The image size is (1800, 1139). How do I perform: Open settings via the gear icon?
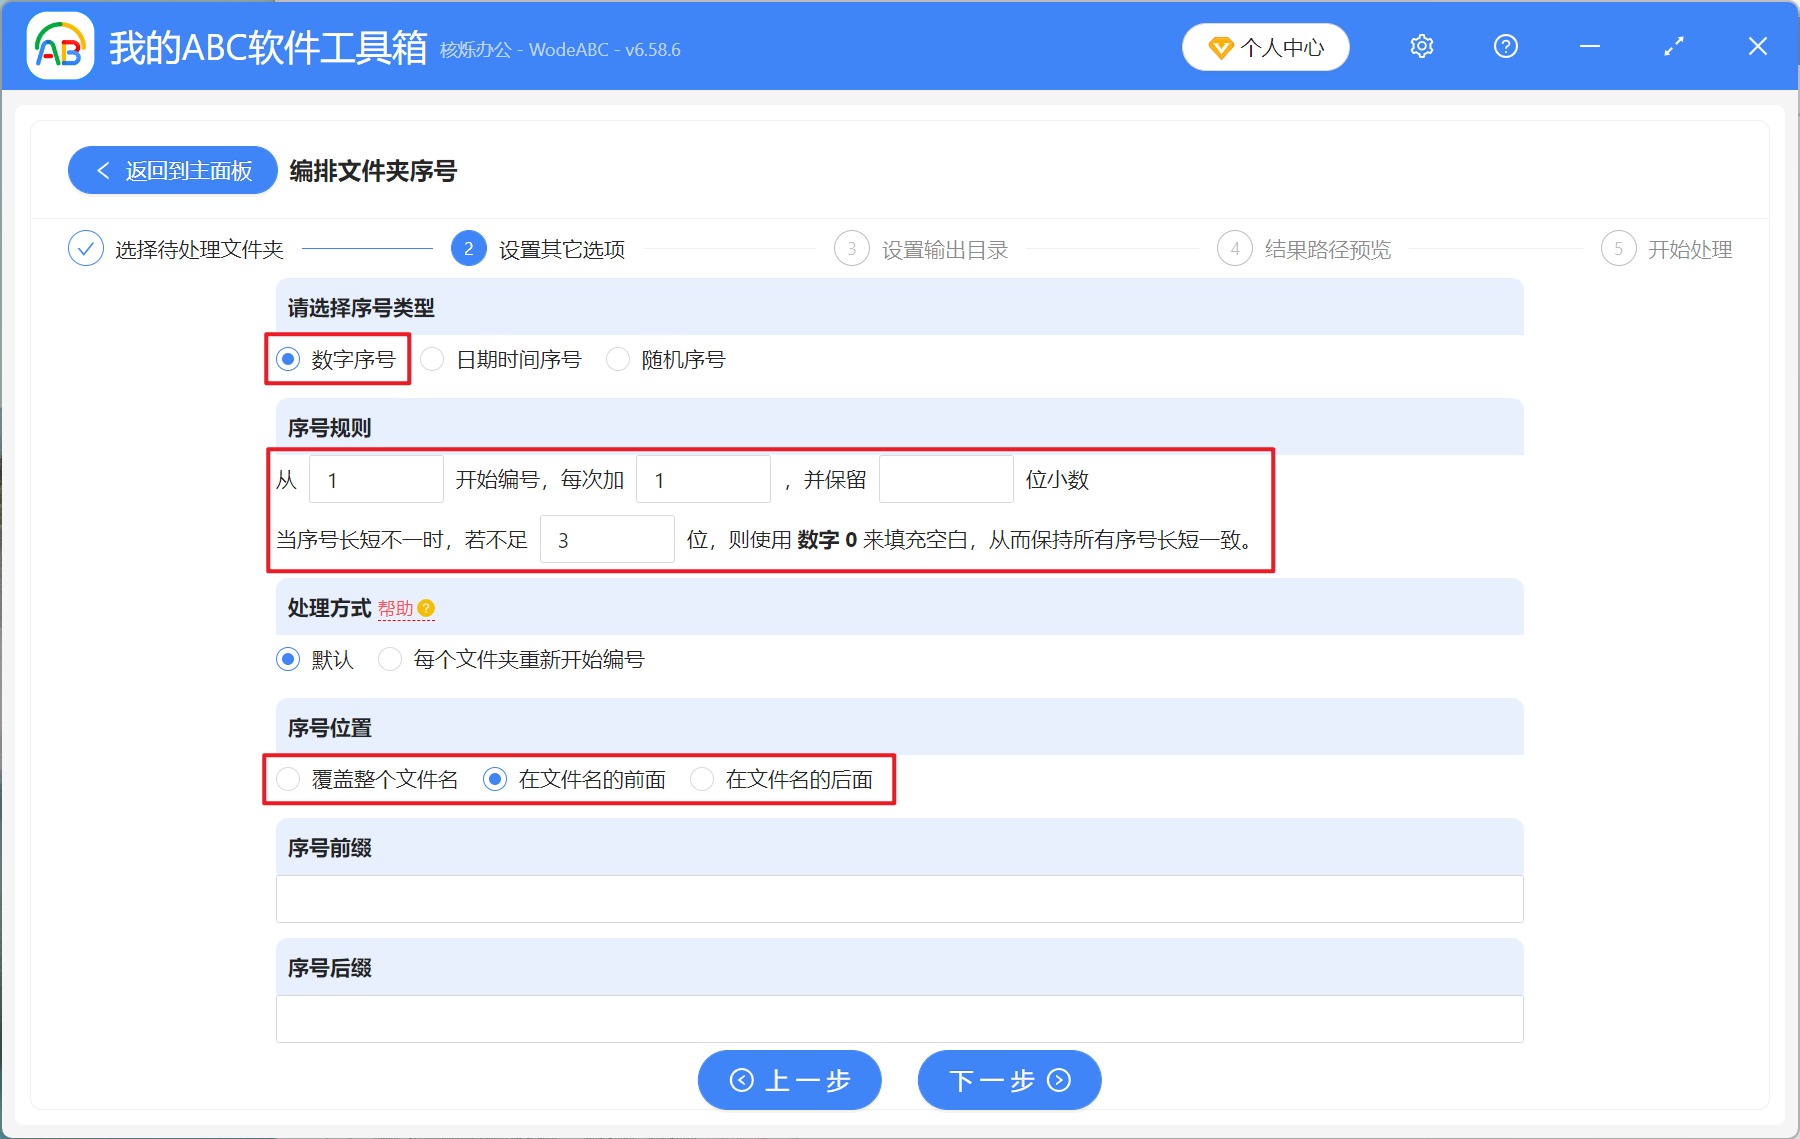point(1420,46)
